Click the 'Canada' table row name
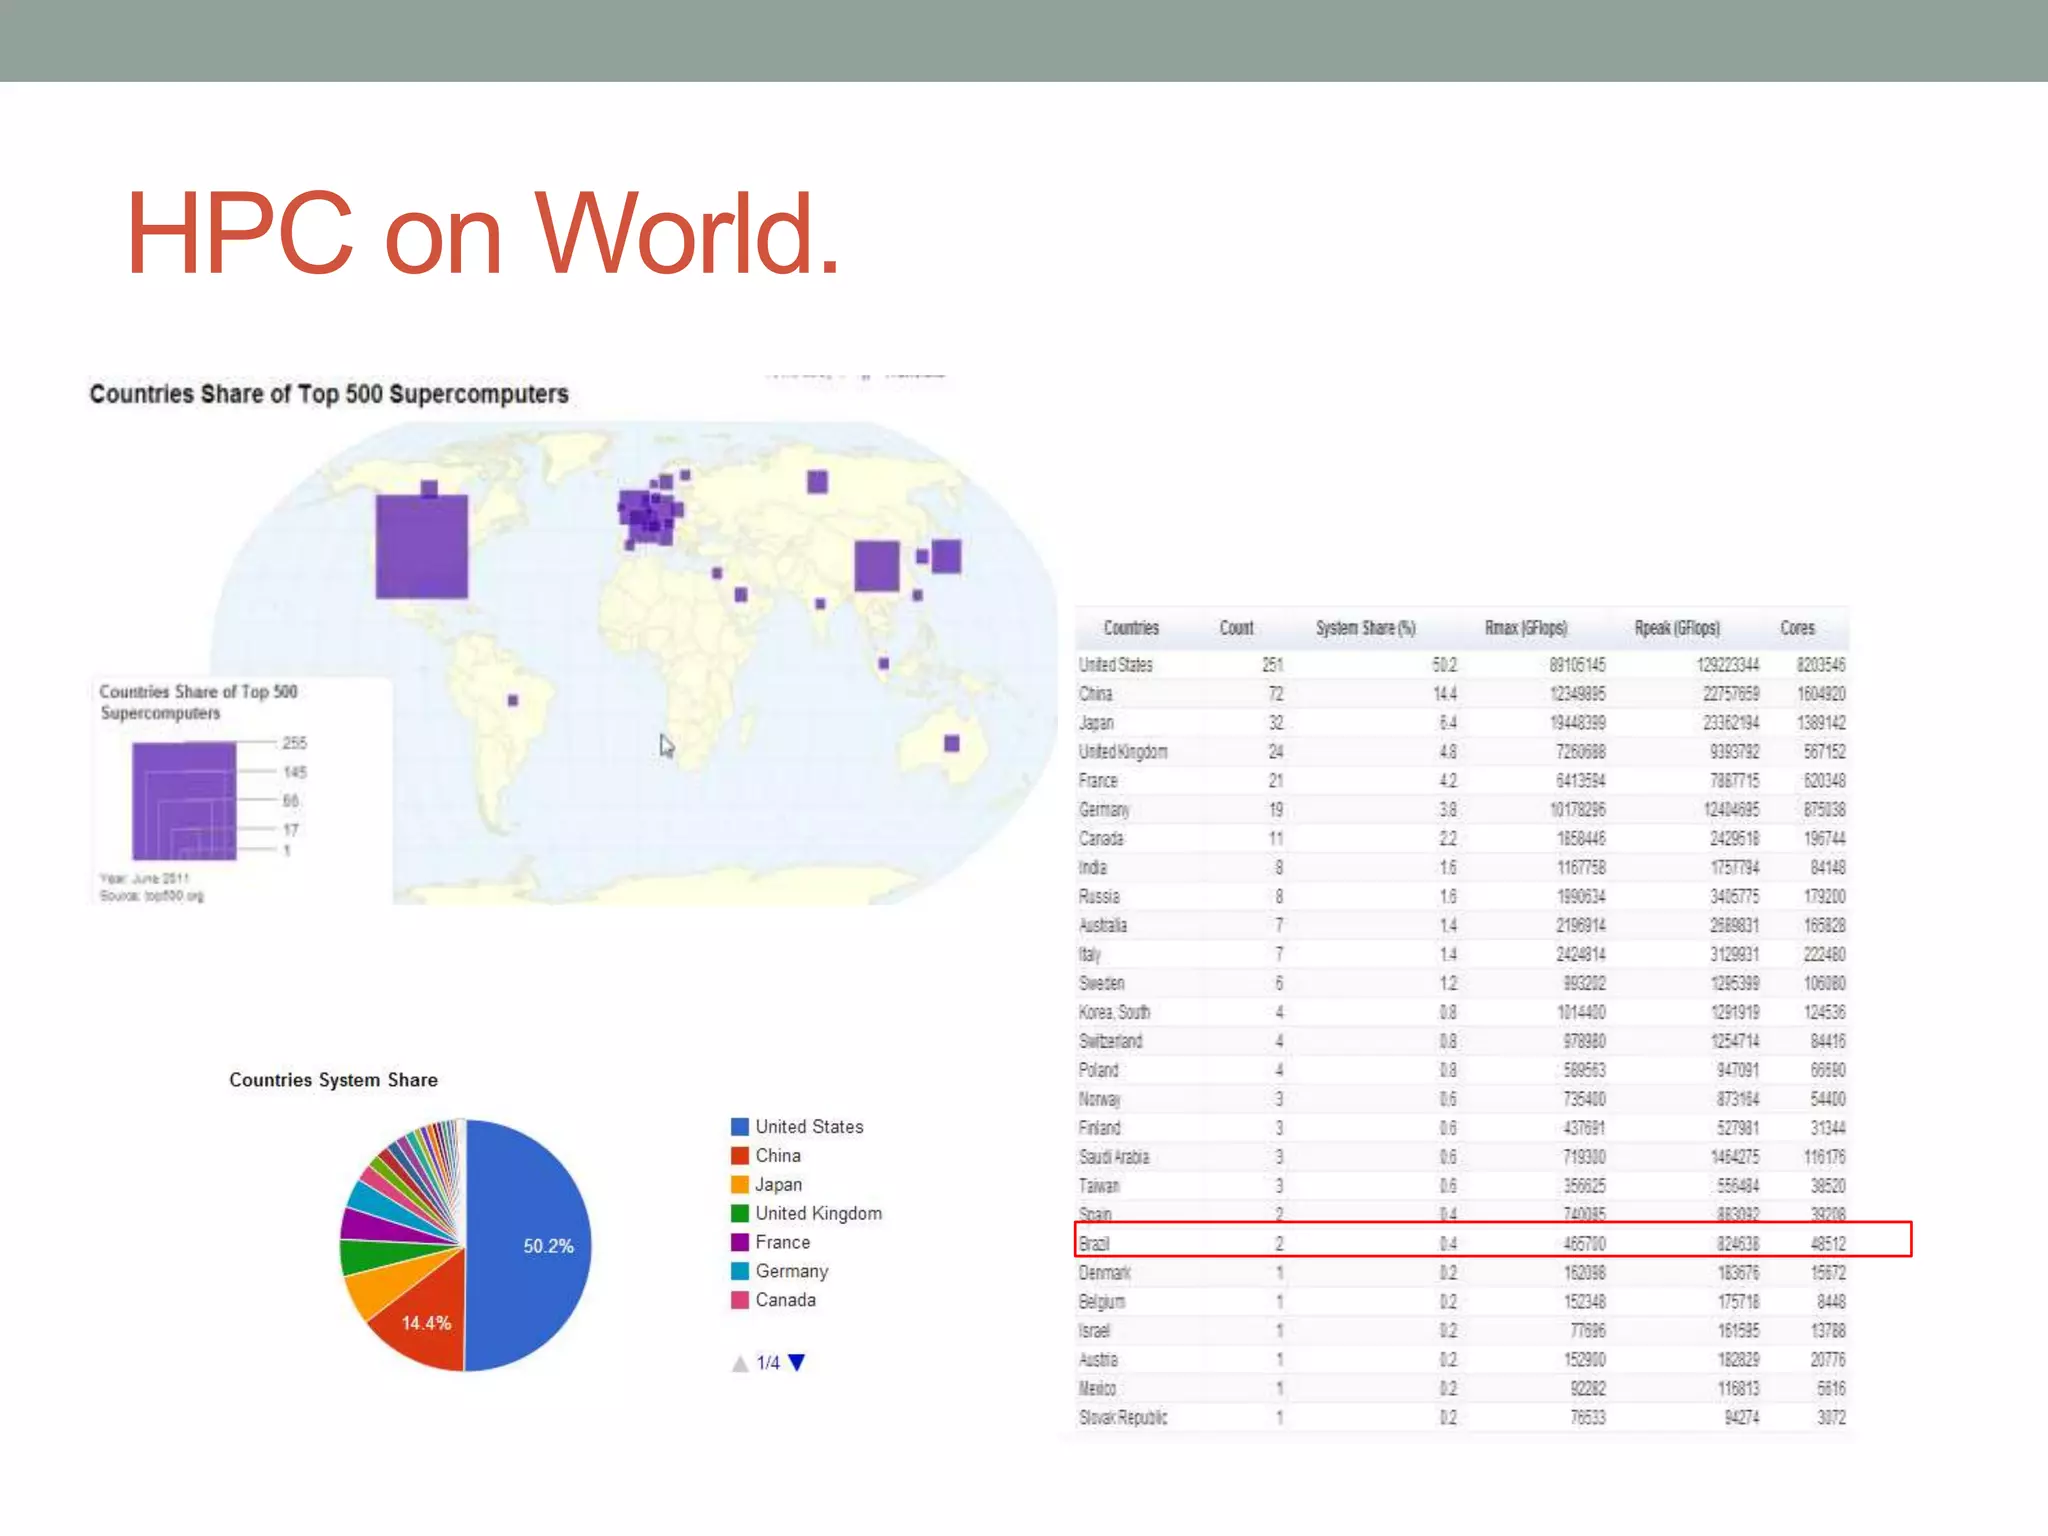The width and height of the screenshot is (2048, 1536). tap(1101, 839)
